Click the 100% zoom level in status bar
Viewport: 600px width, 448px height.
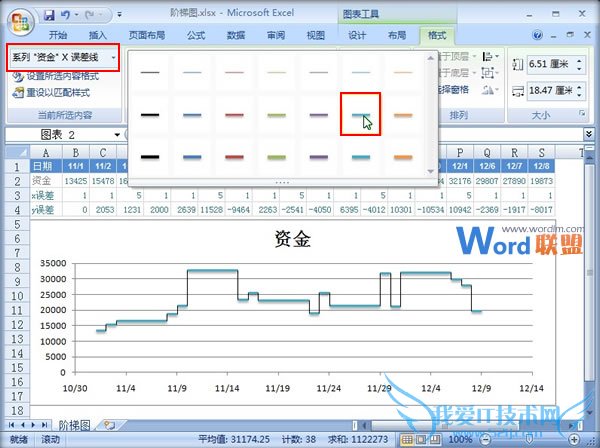click(x=460, y=439)
